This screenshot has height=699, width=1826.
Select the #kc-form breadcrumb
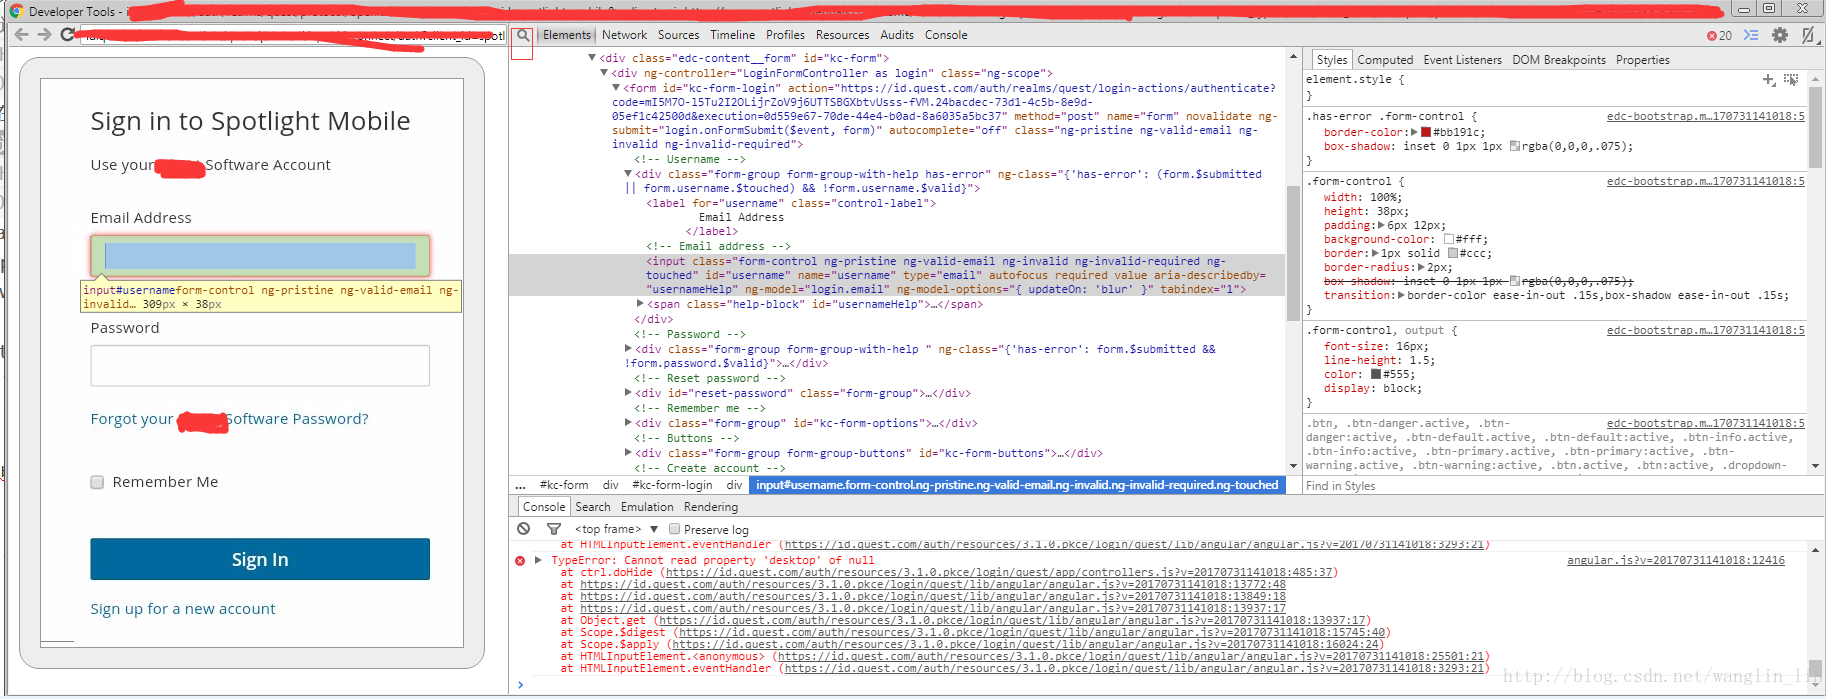pos(564,485)
